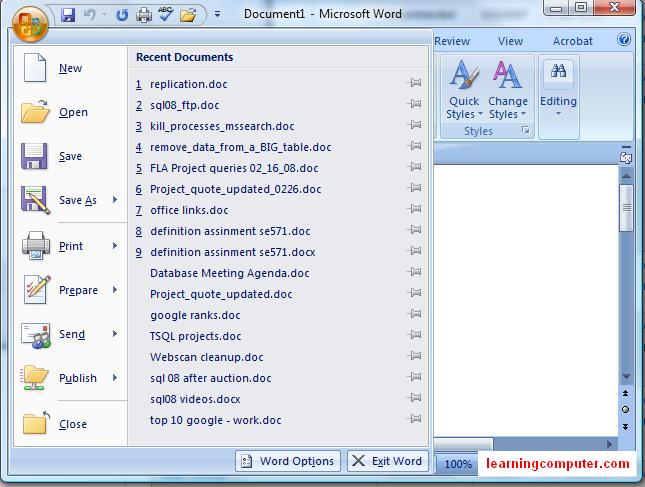Open the Change Styles dropdown arrow
Screen dimensions: 645x487
click(x=523, y=114)
